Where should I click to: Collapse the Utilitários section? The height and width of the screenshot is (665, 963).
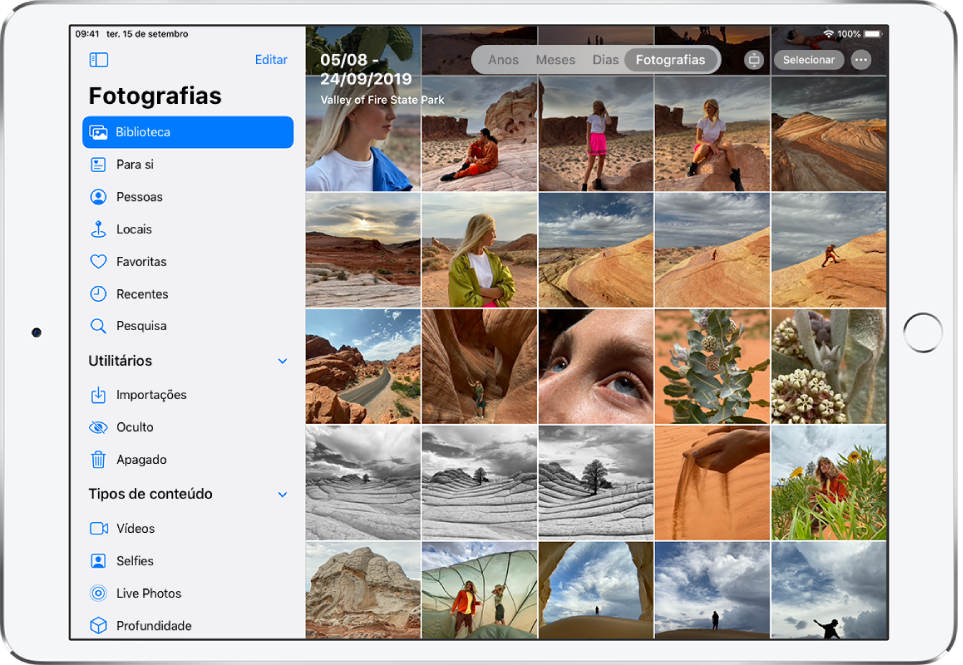click(x=283, y=361)
